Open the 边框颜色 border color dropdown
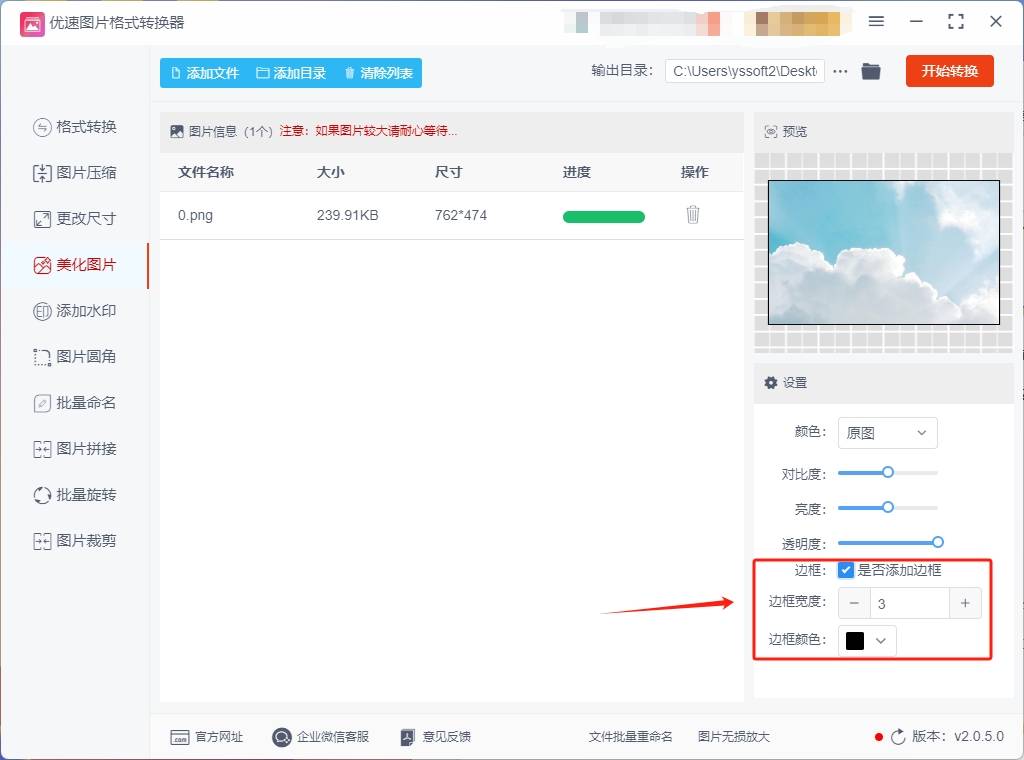Screen dimensions: 1024x760 coord(866,640)
